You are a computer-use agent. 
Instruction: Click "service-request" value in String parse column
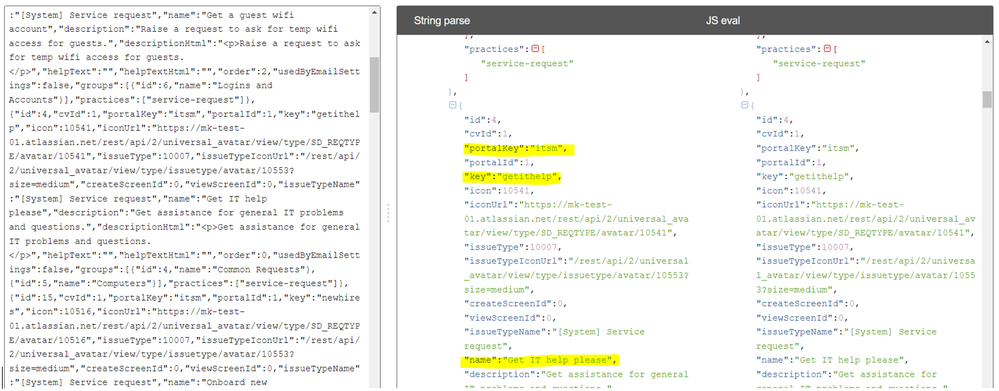pos(527,64)
